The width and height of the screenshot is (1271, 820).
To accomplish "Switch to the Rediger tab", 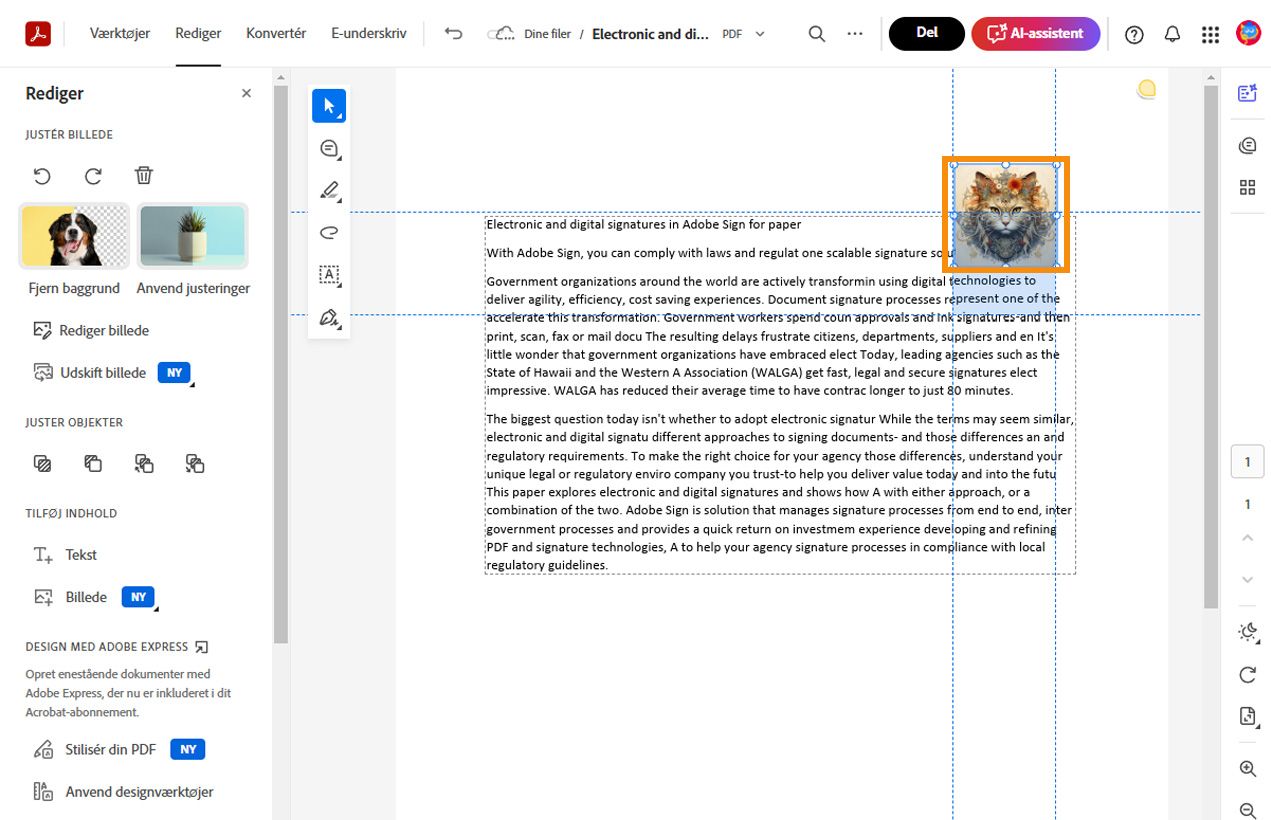I will tap(198, 33).
